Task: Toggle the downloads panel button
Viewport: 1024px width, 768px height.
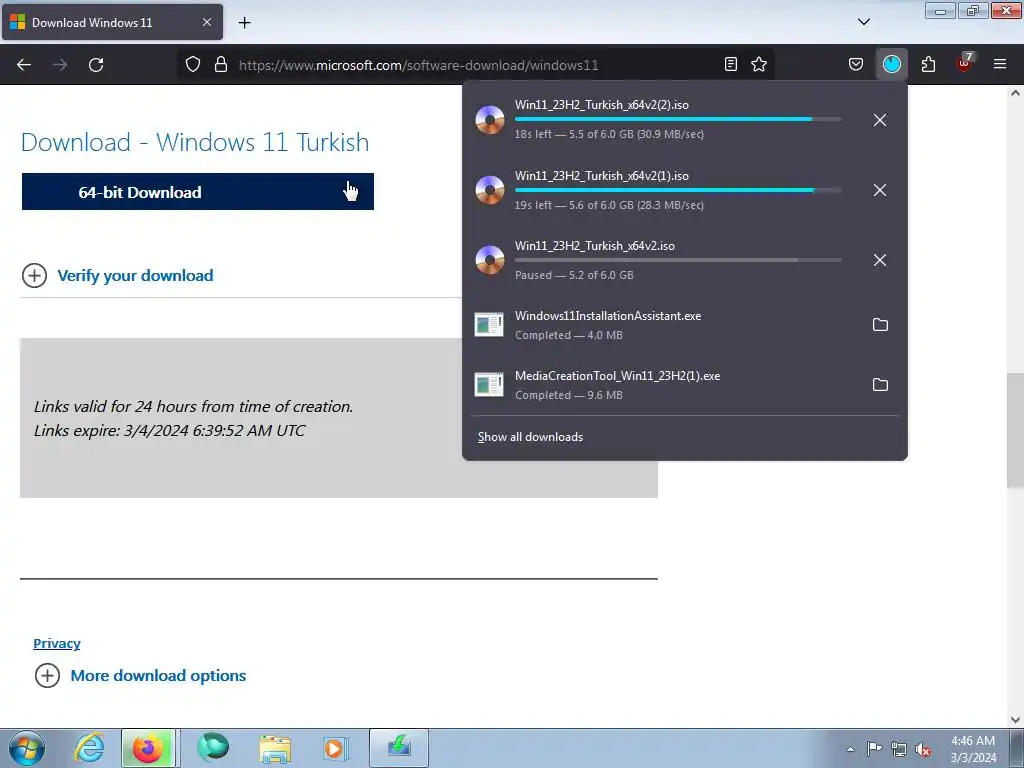Action: (x=891, y=64)
